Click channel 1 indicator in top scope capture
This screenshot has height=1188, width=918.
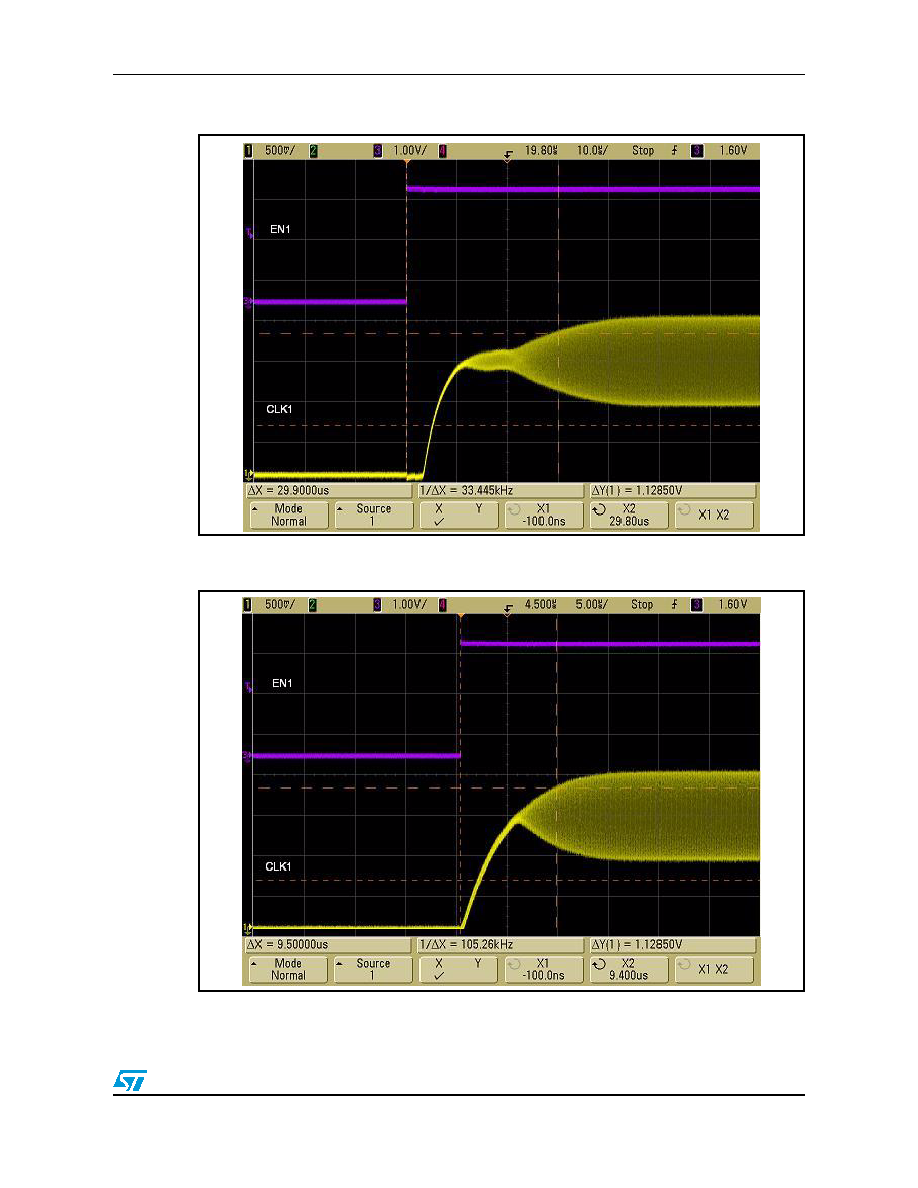248,151
